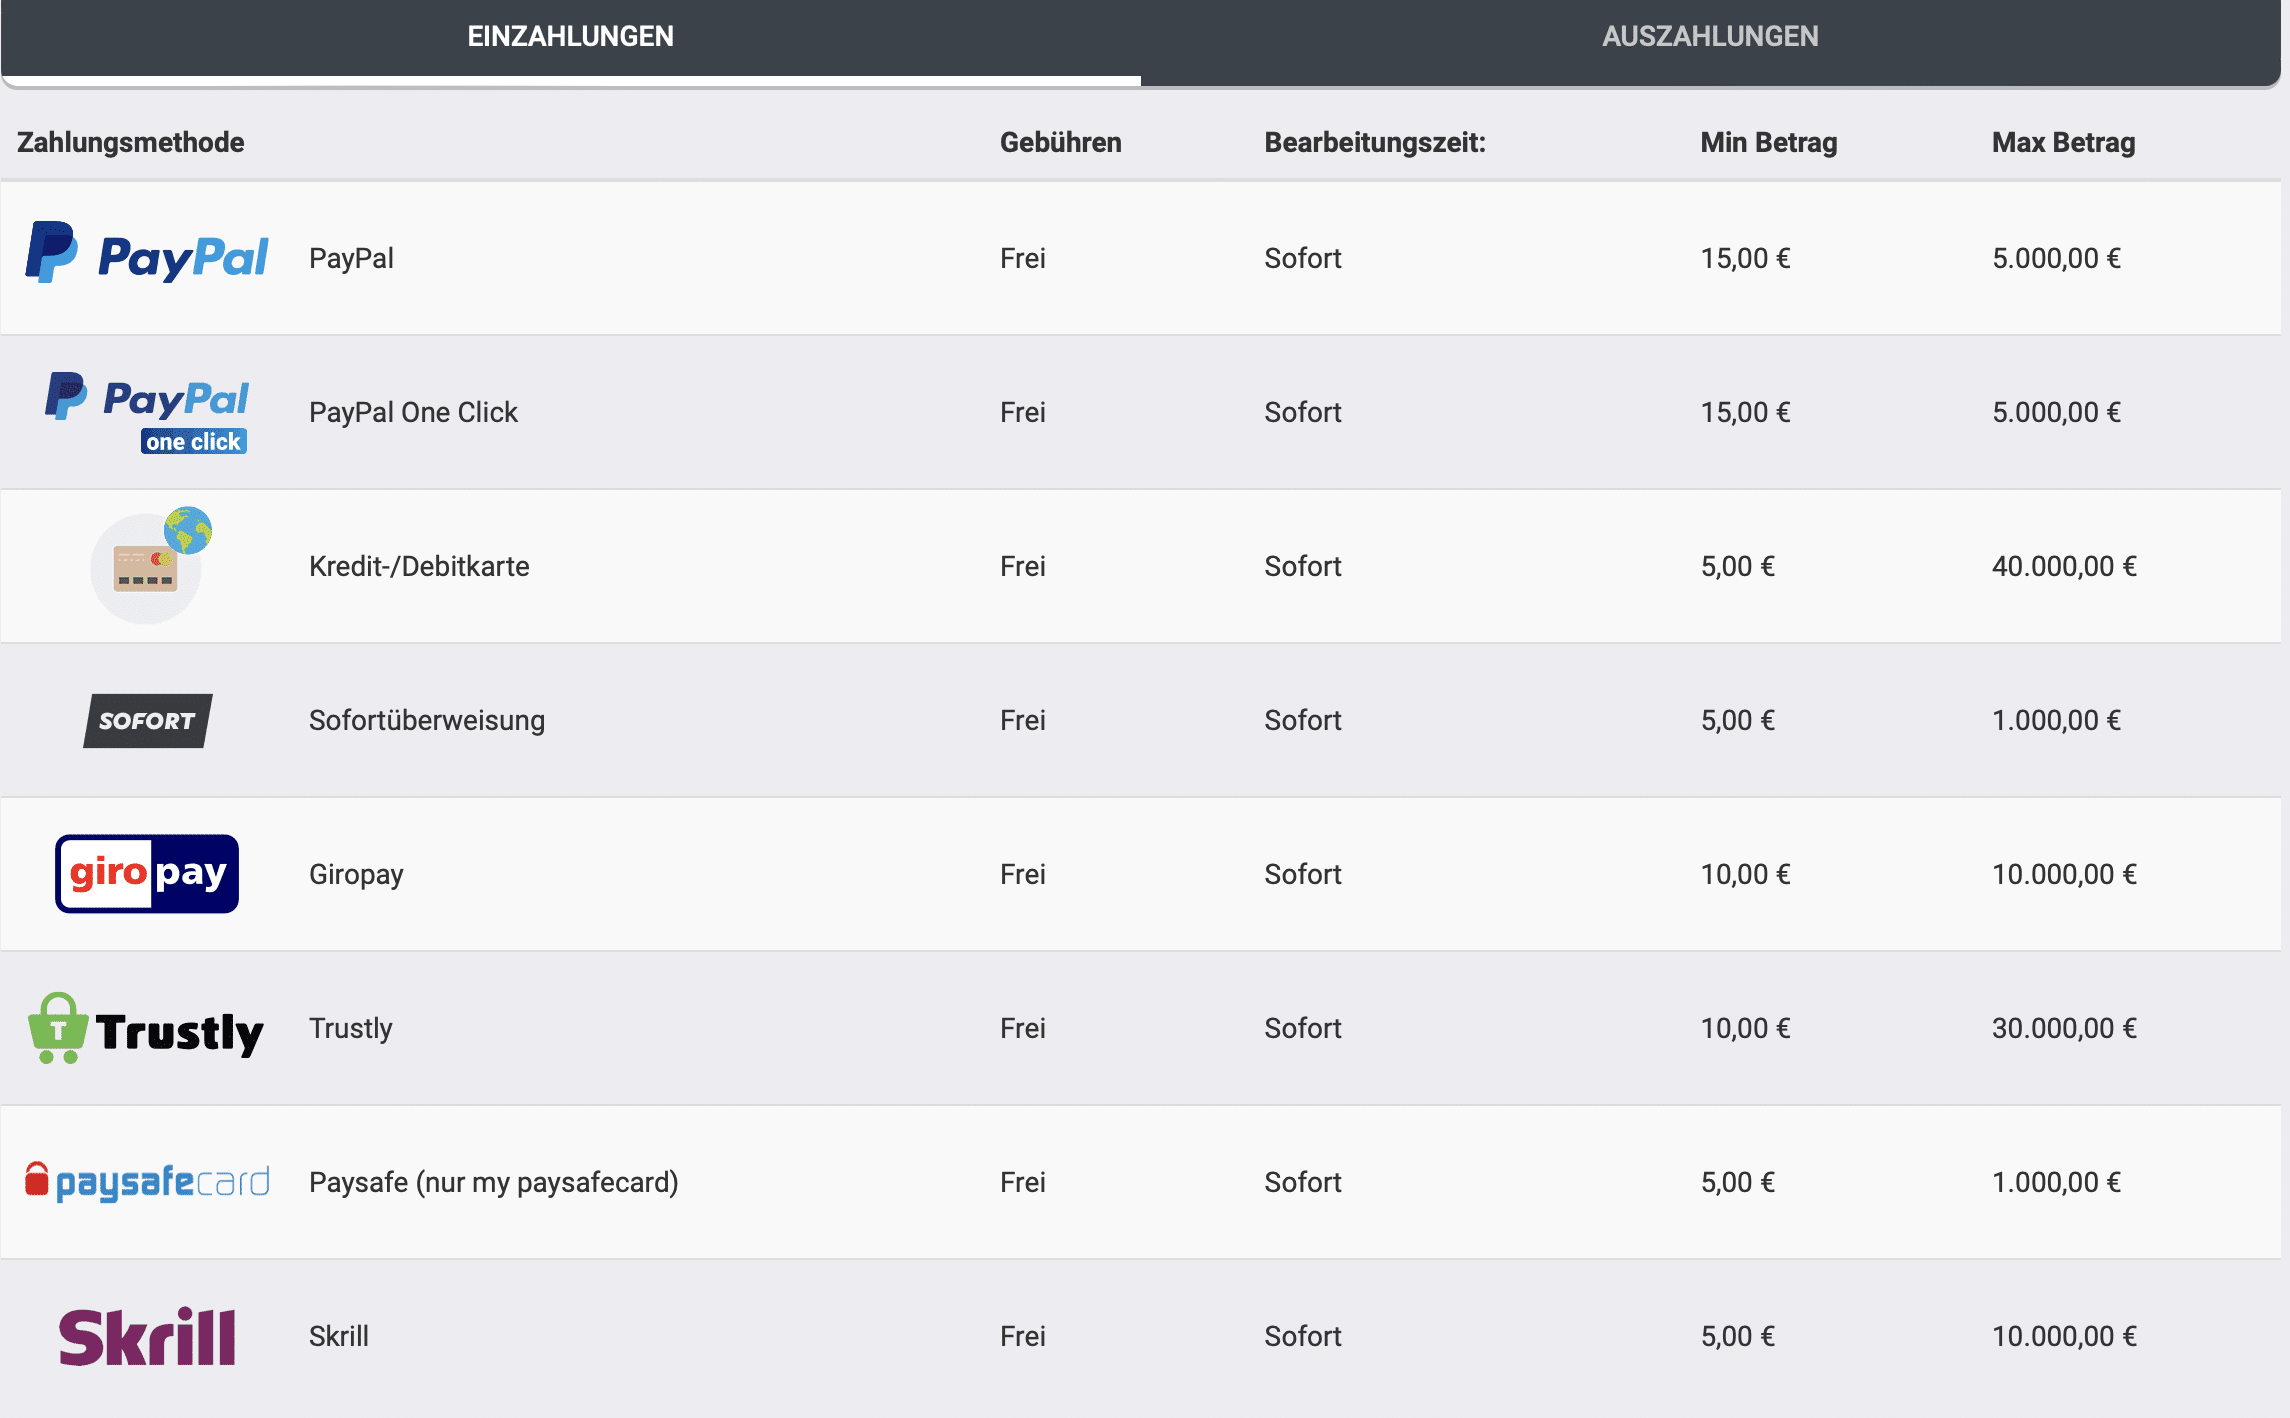Click Kredit-/Debitkarte min amount 5,00 €
The width and height of the screenshot is (2290, 1418).
tap(1738, 567)
